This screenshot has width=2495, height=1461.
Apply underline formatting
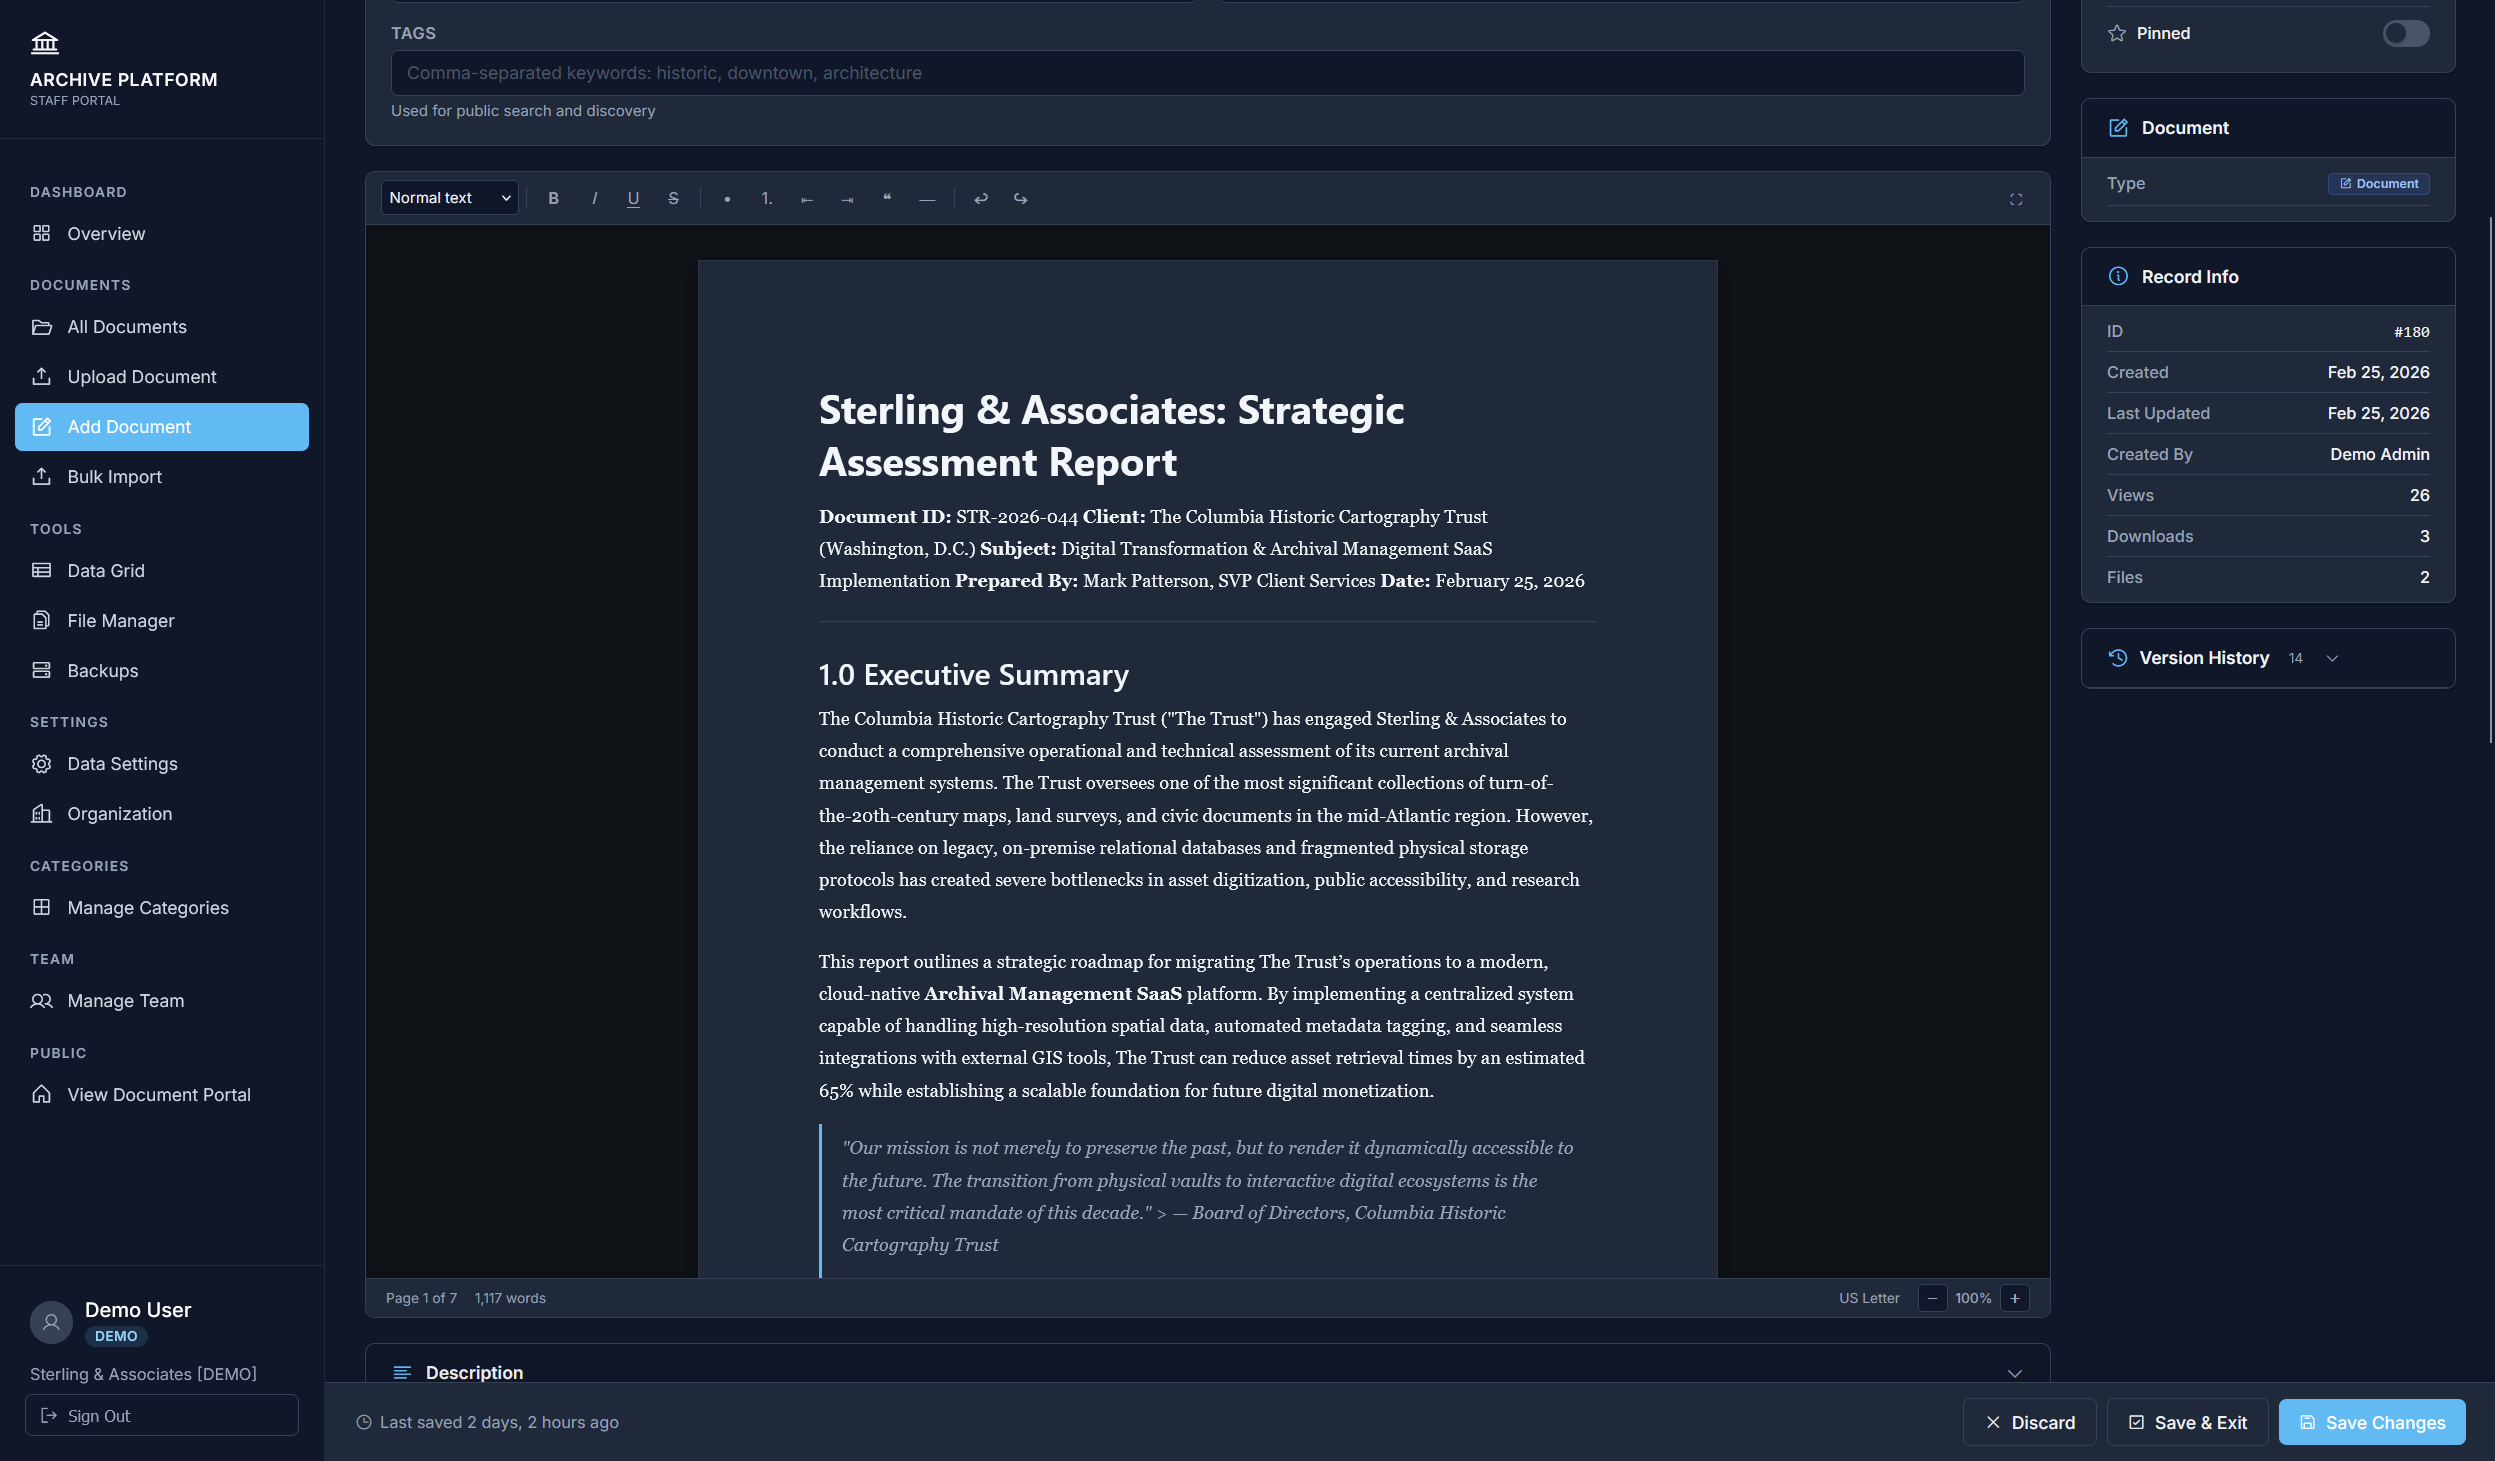632,198
